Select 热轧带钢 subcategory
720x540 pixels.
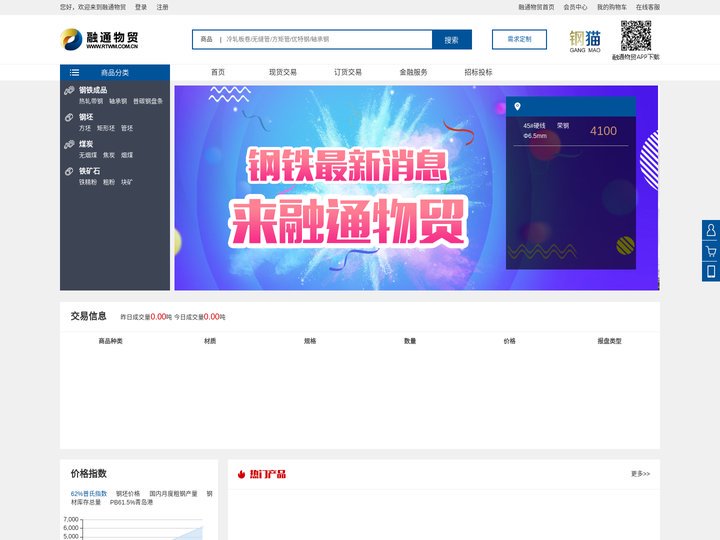91,101
